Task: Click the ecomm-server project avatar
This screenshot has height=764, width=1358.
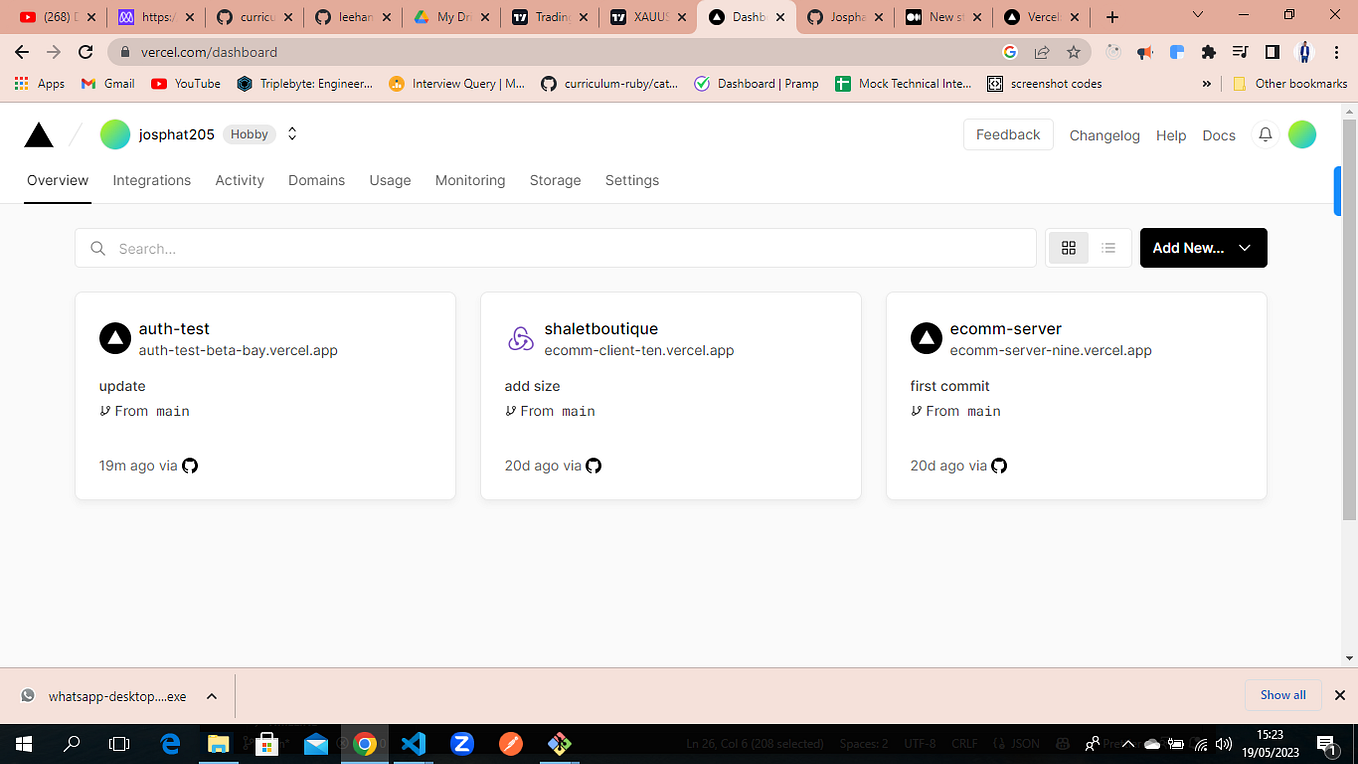Action: tap(926, 338)
